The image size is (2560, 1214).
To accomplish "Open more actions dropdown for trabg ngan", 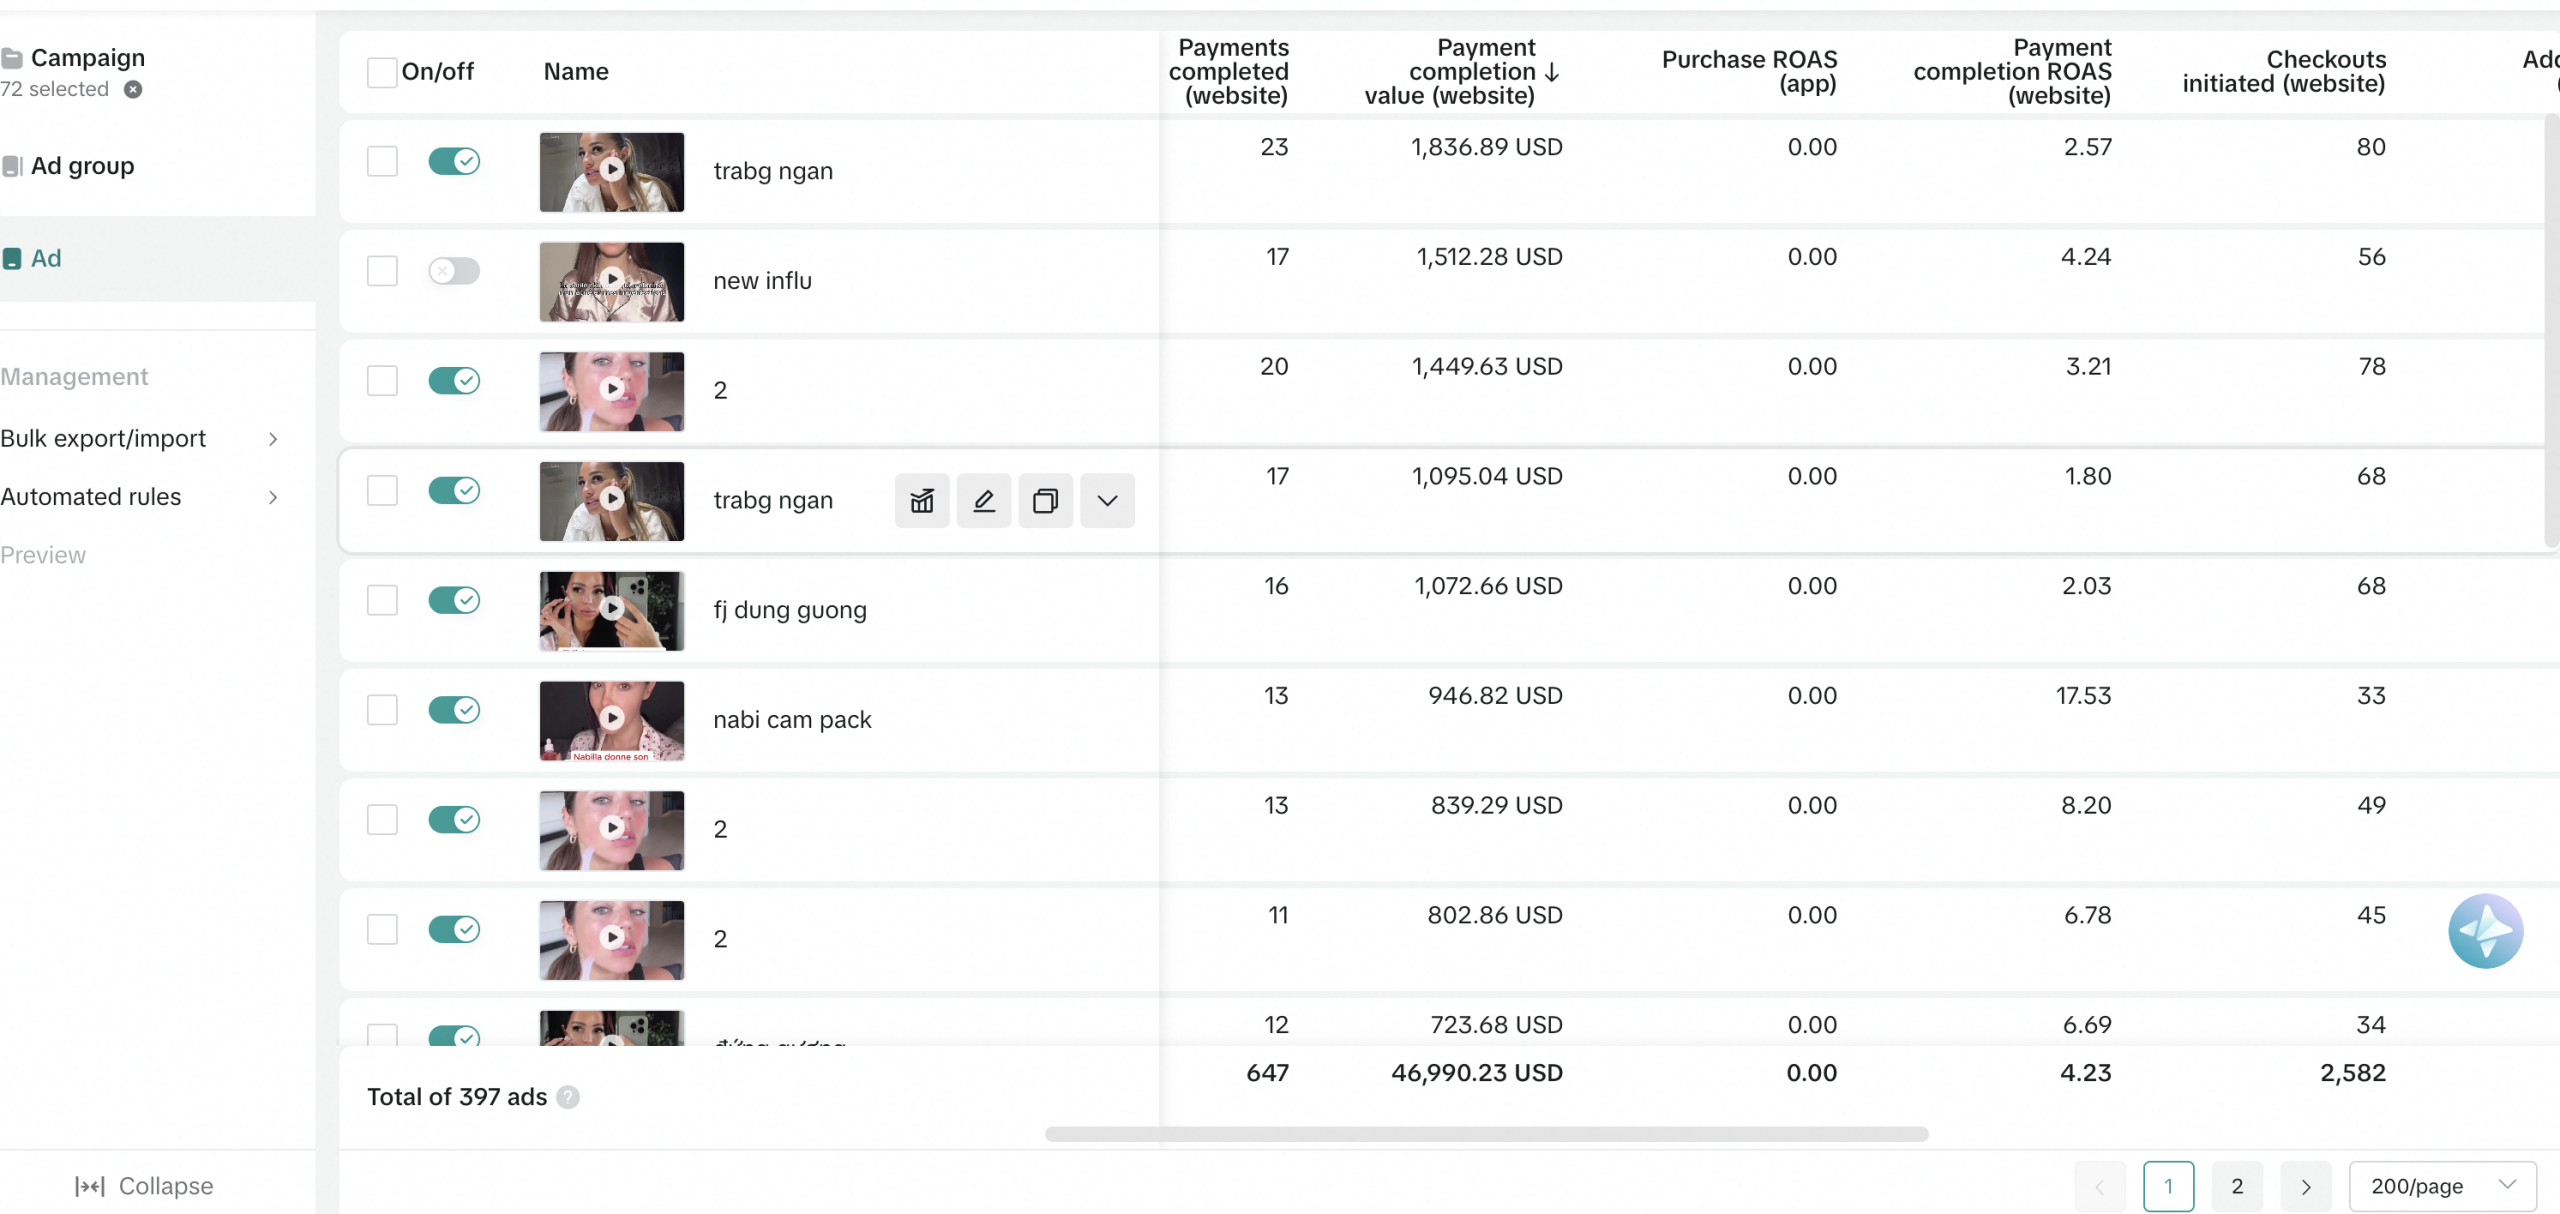I will point(1107,500).
